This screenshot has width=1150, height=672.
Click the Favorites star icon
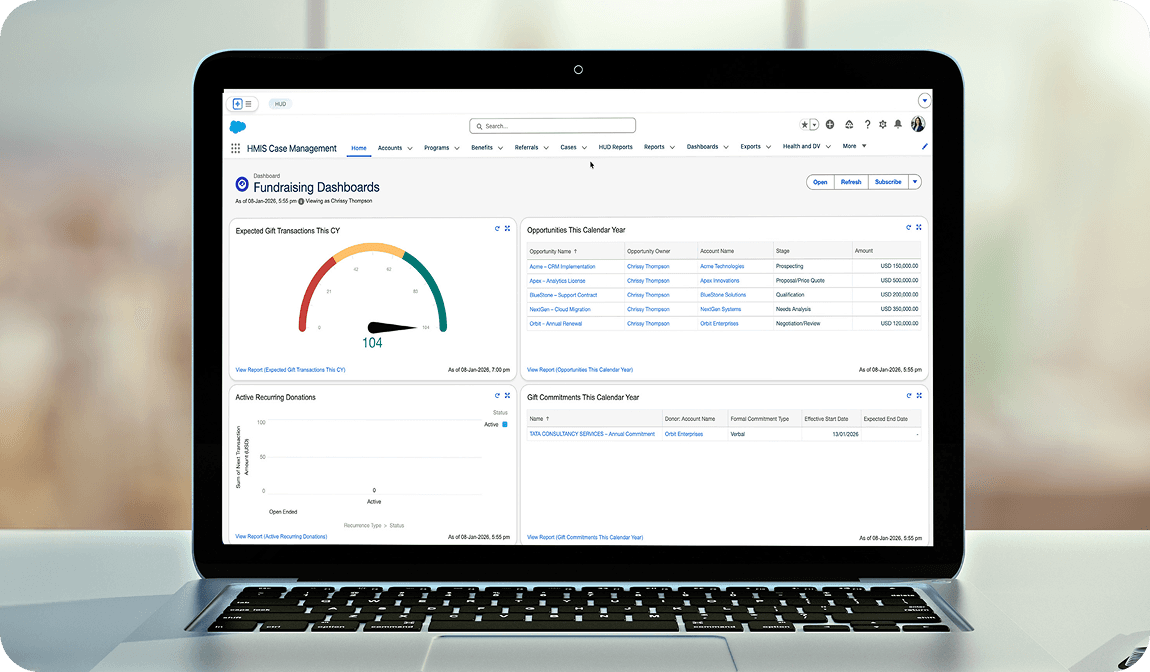point(804,125)
